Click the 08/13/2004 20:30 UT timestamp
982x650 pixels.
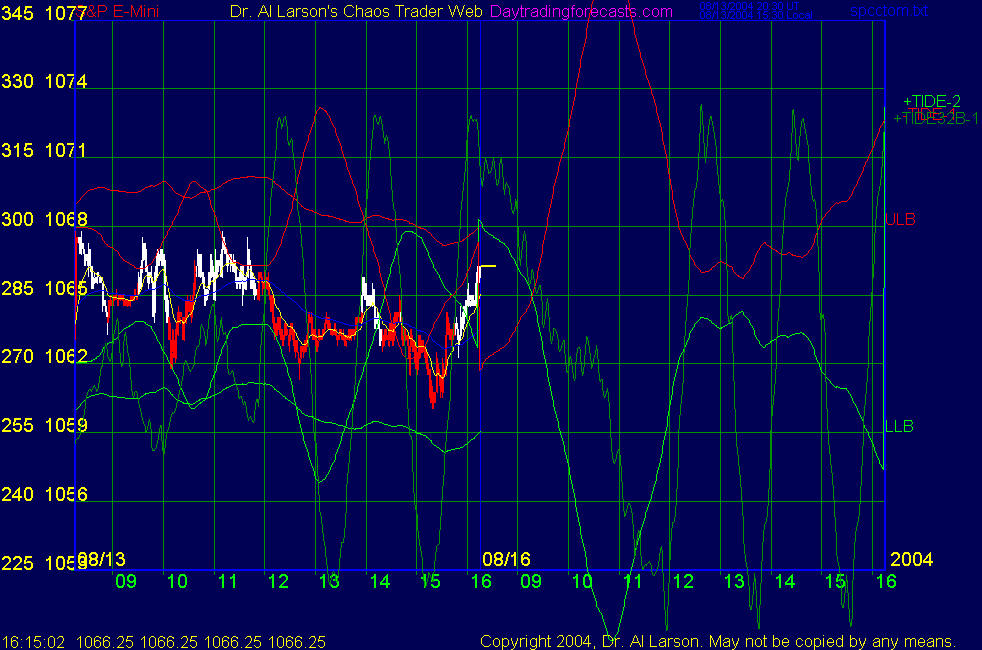coord(749,6)
